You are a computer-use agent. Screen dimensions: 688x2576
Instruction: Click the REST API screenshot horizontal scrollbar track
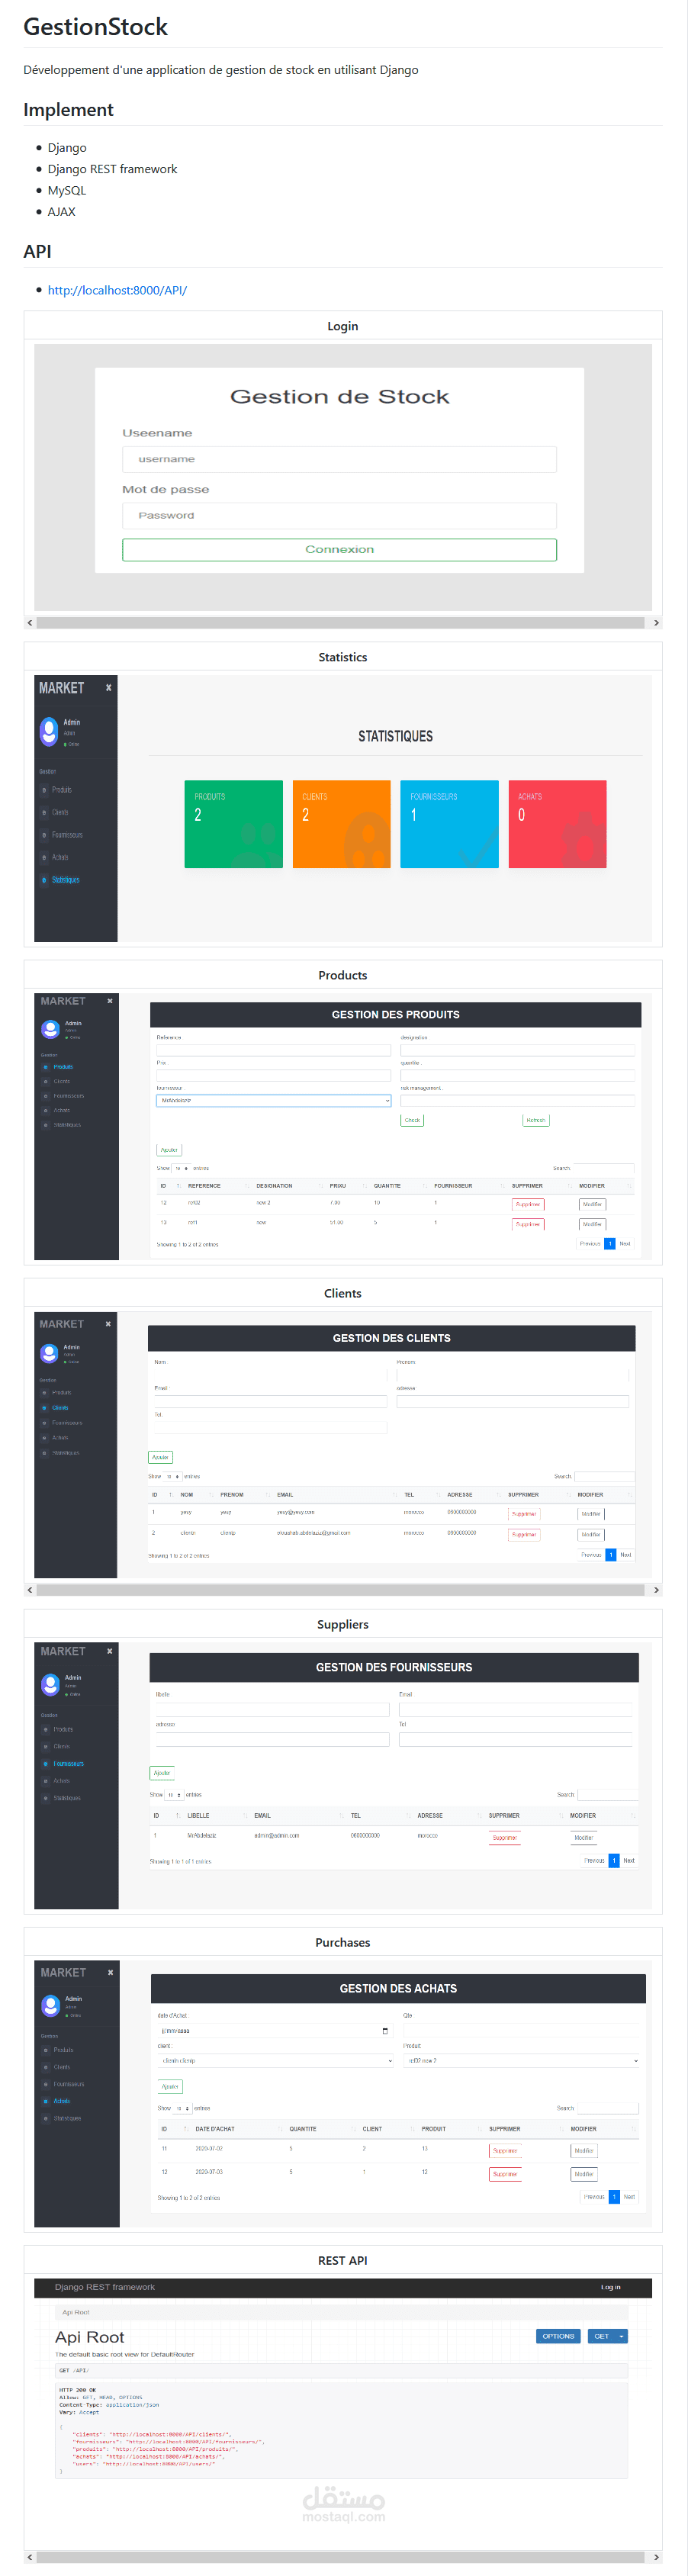(x=340, y=2557)
